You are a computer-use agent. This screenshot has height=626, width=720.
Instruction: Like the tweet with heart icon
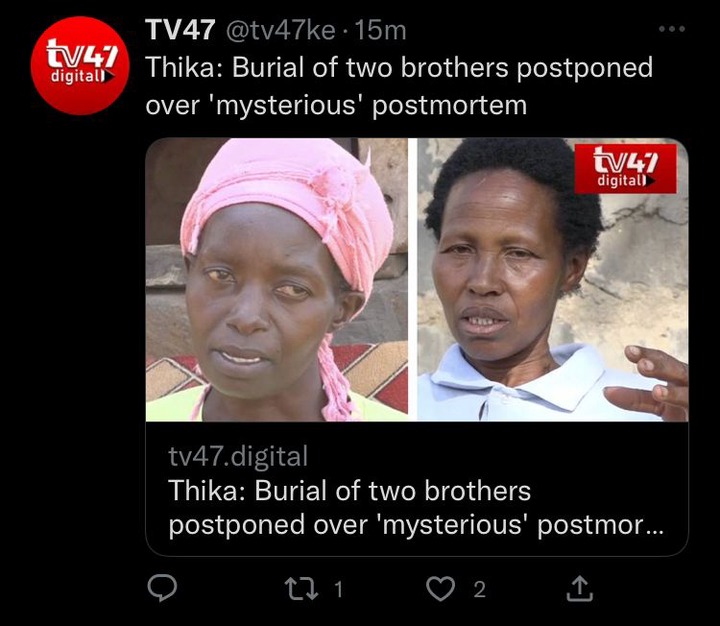click(440, 589)
